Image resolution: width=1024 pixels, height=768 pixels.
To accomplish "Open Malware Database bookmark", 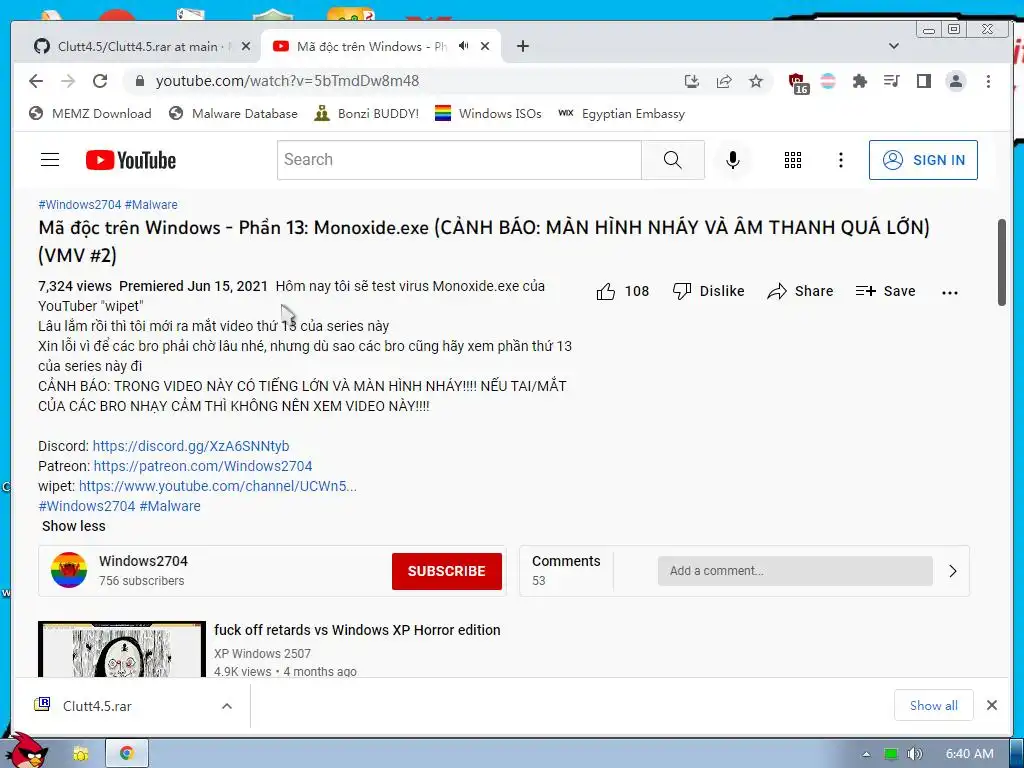I will coord(232,114).
